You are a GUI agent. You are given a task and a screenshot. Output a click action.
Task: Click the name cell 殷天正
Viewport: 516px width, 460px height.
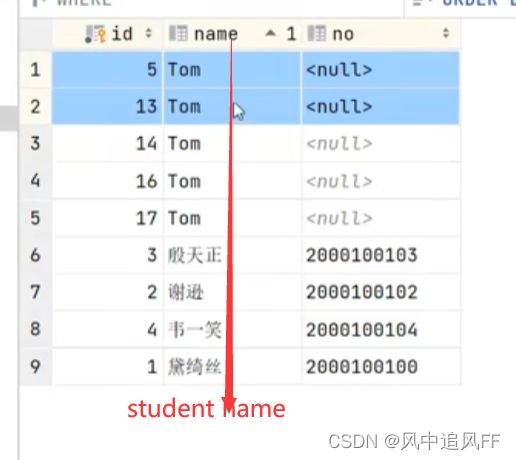point(232,255)
